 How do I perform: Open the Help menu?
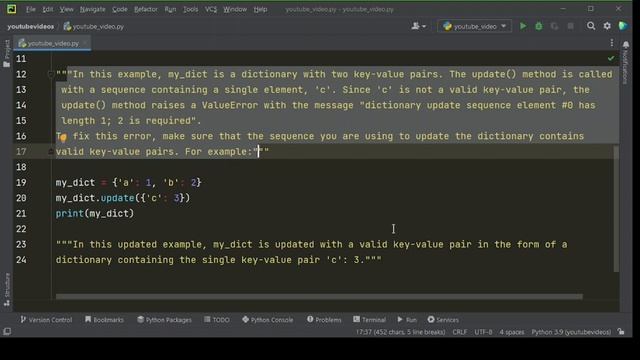point(260,9)
